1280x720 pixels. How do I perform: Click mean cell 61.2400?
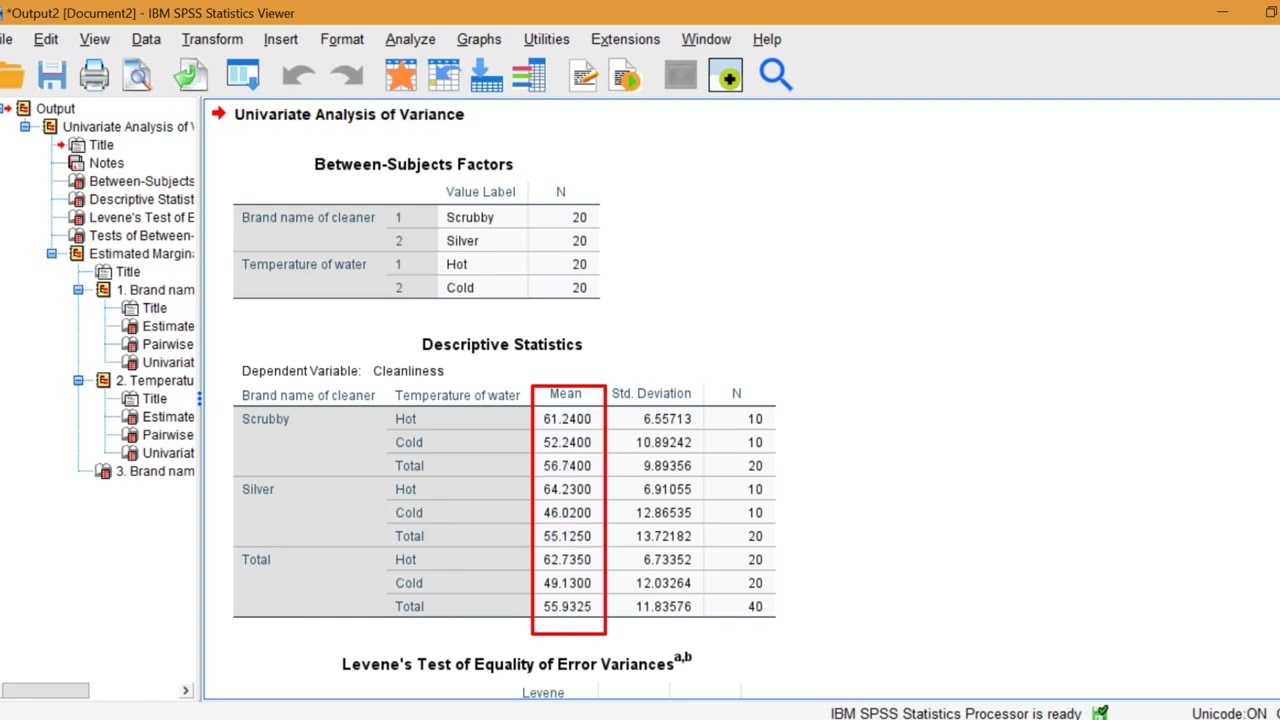point(567,419)
